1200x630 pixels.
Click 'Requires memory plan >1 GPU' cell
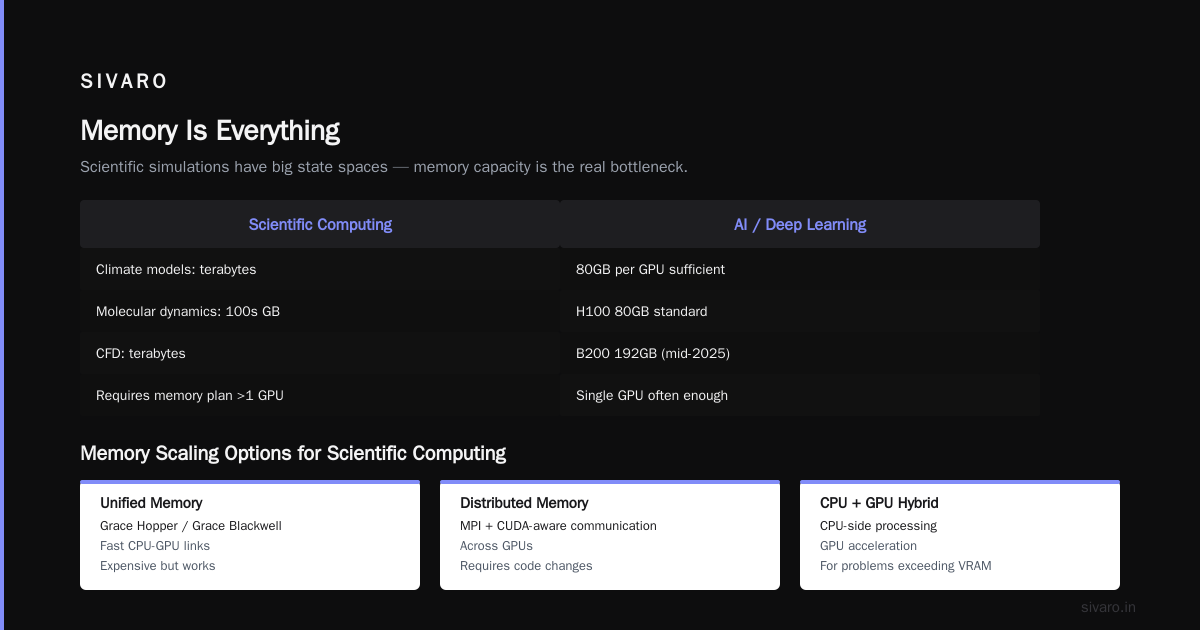pyautogui.click(x=320, y=395)
